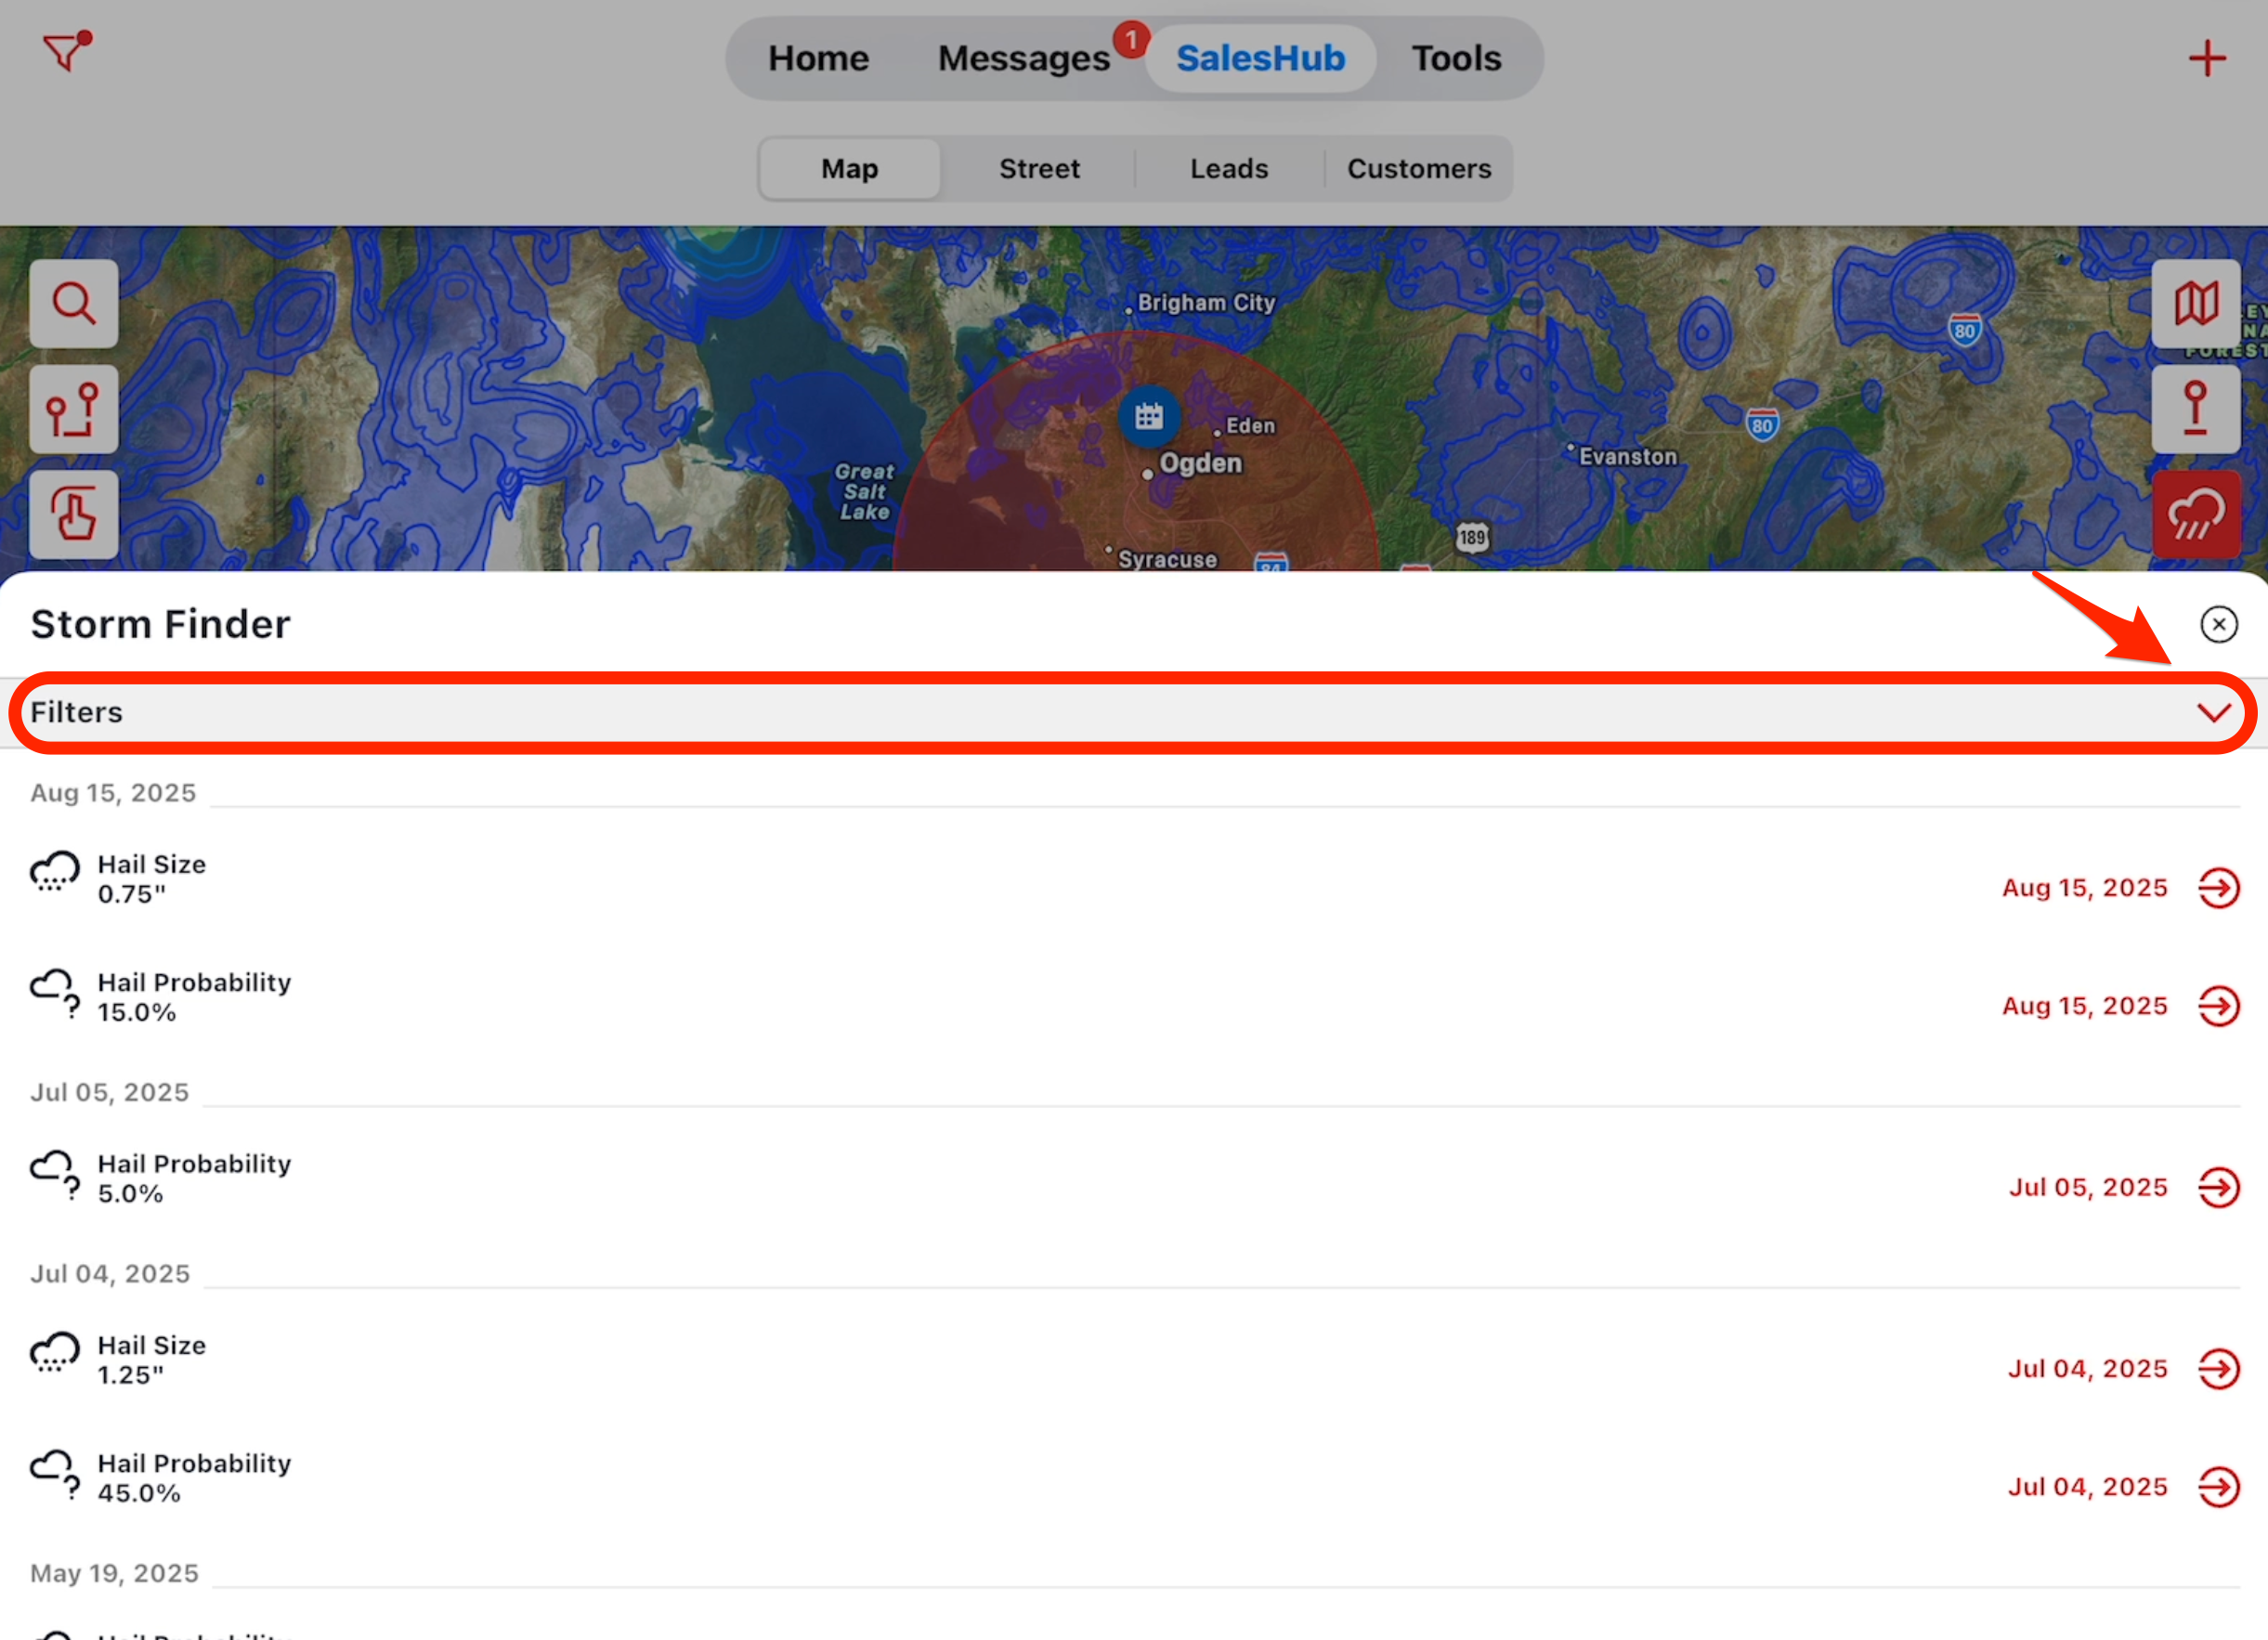
Task: Open Aug 15 Hail Size 0.75" arrow
Action: pos(2218,887)
